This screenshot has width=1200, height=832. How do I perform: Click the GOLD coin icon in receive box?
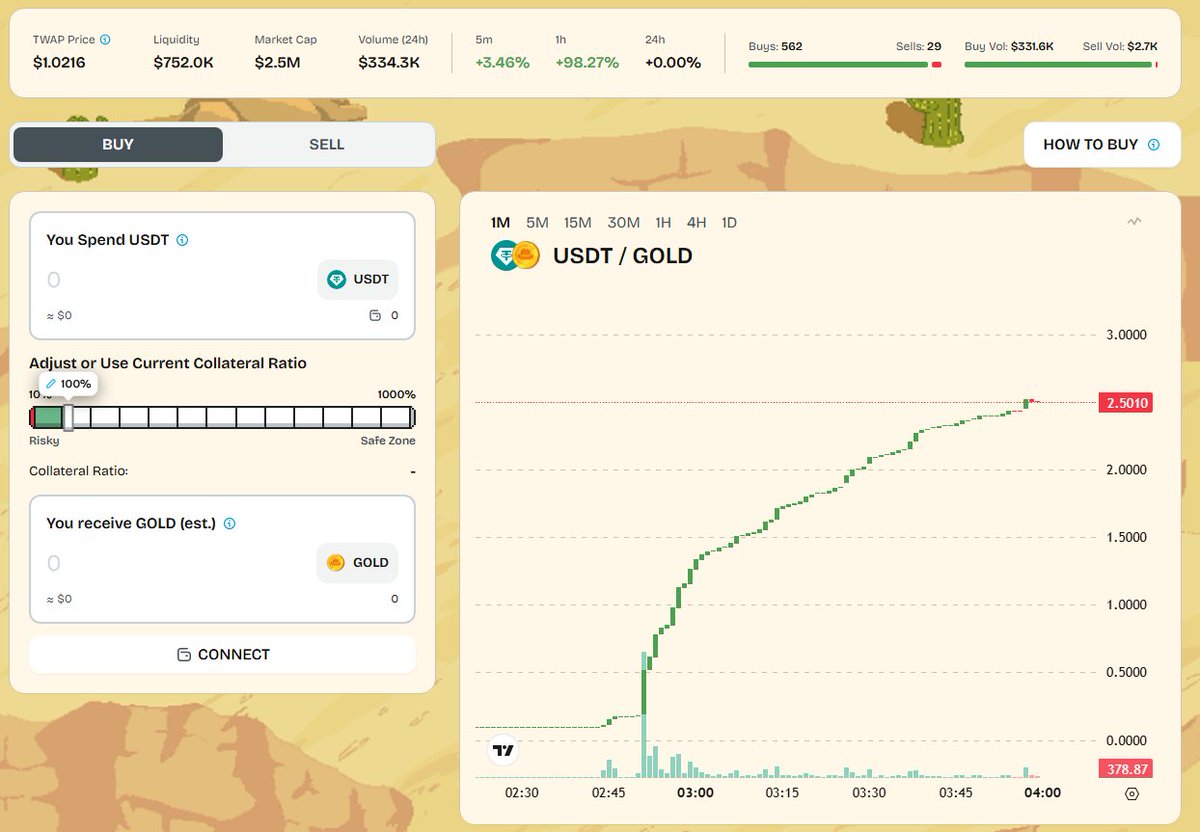coord(336,563)
